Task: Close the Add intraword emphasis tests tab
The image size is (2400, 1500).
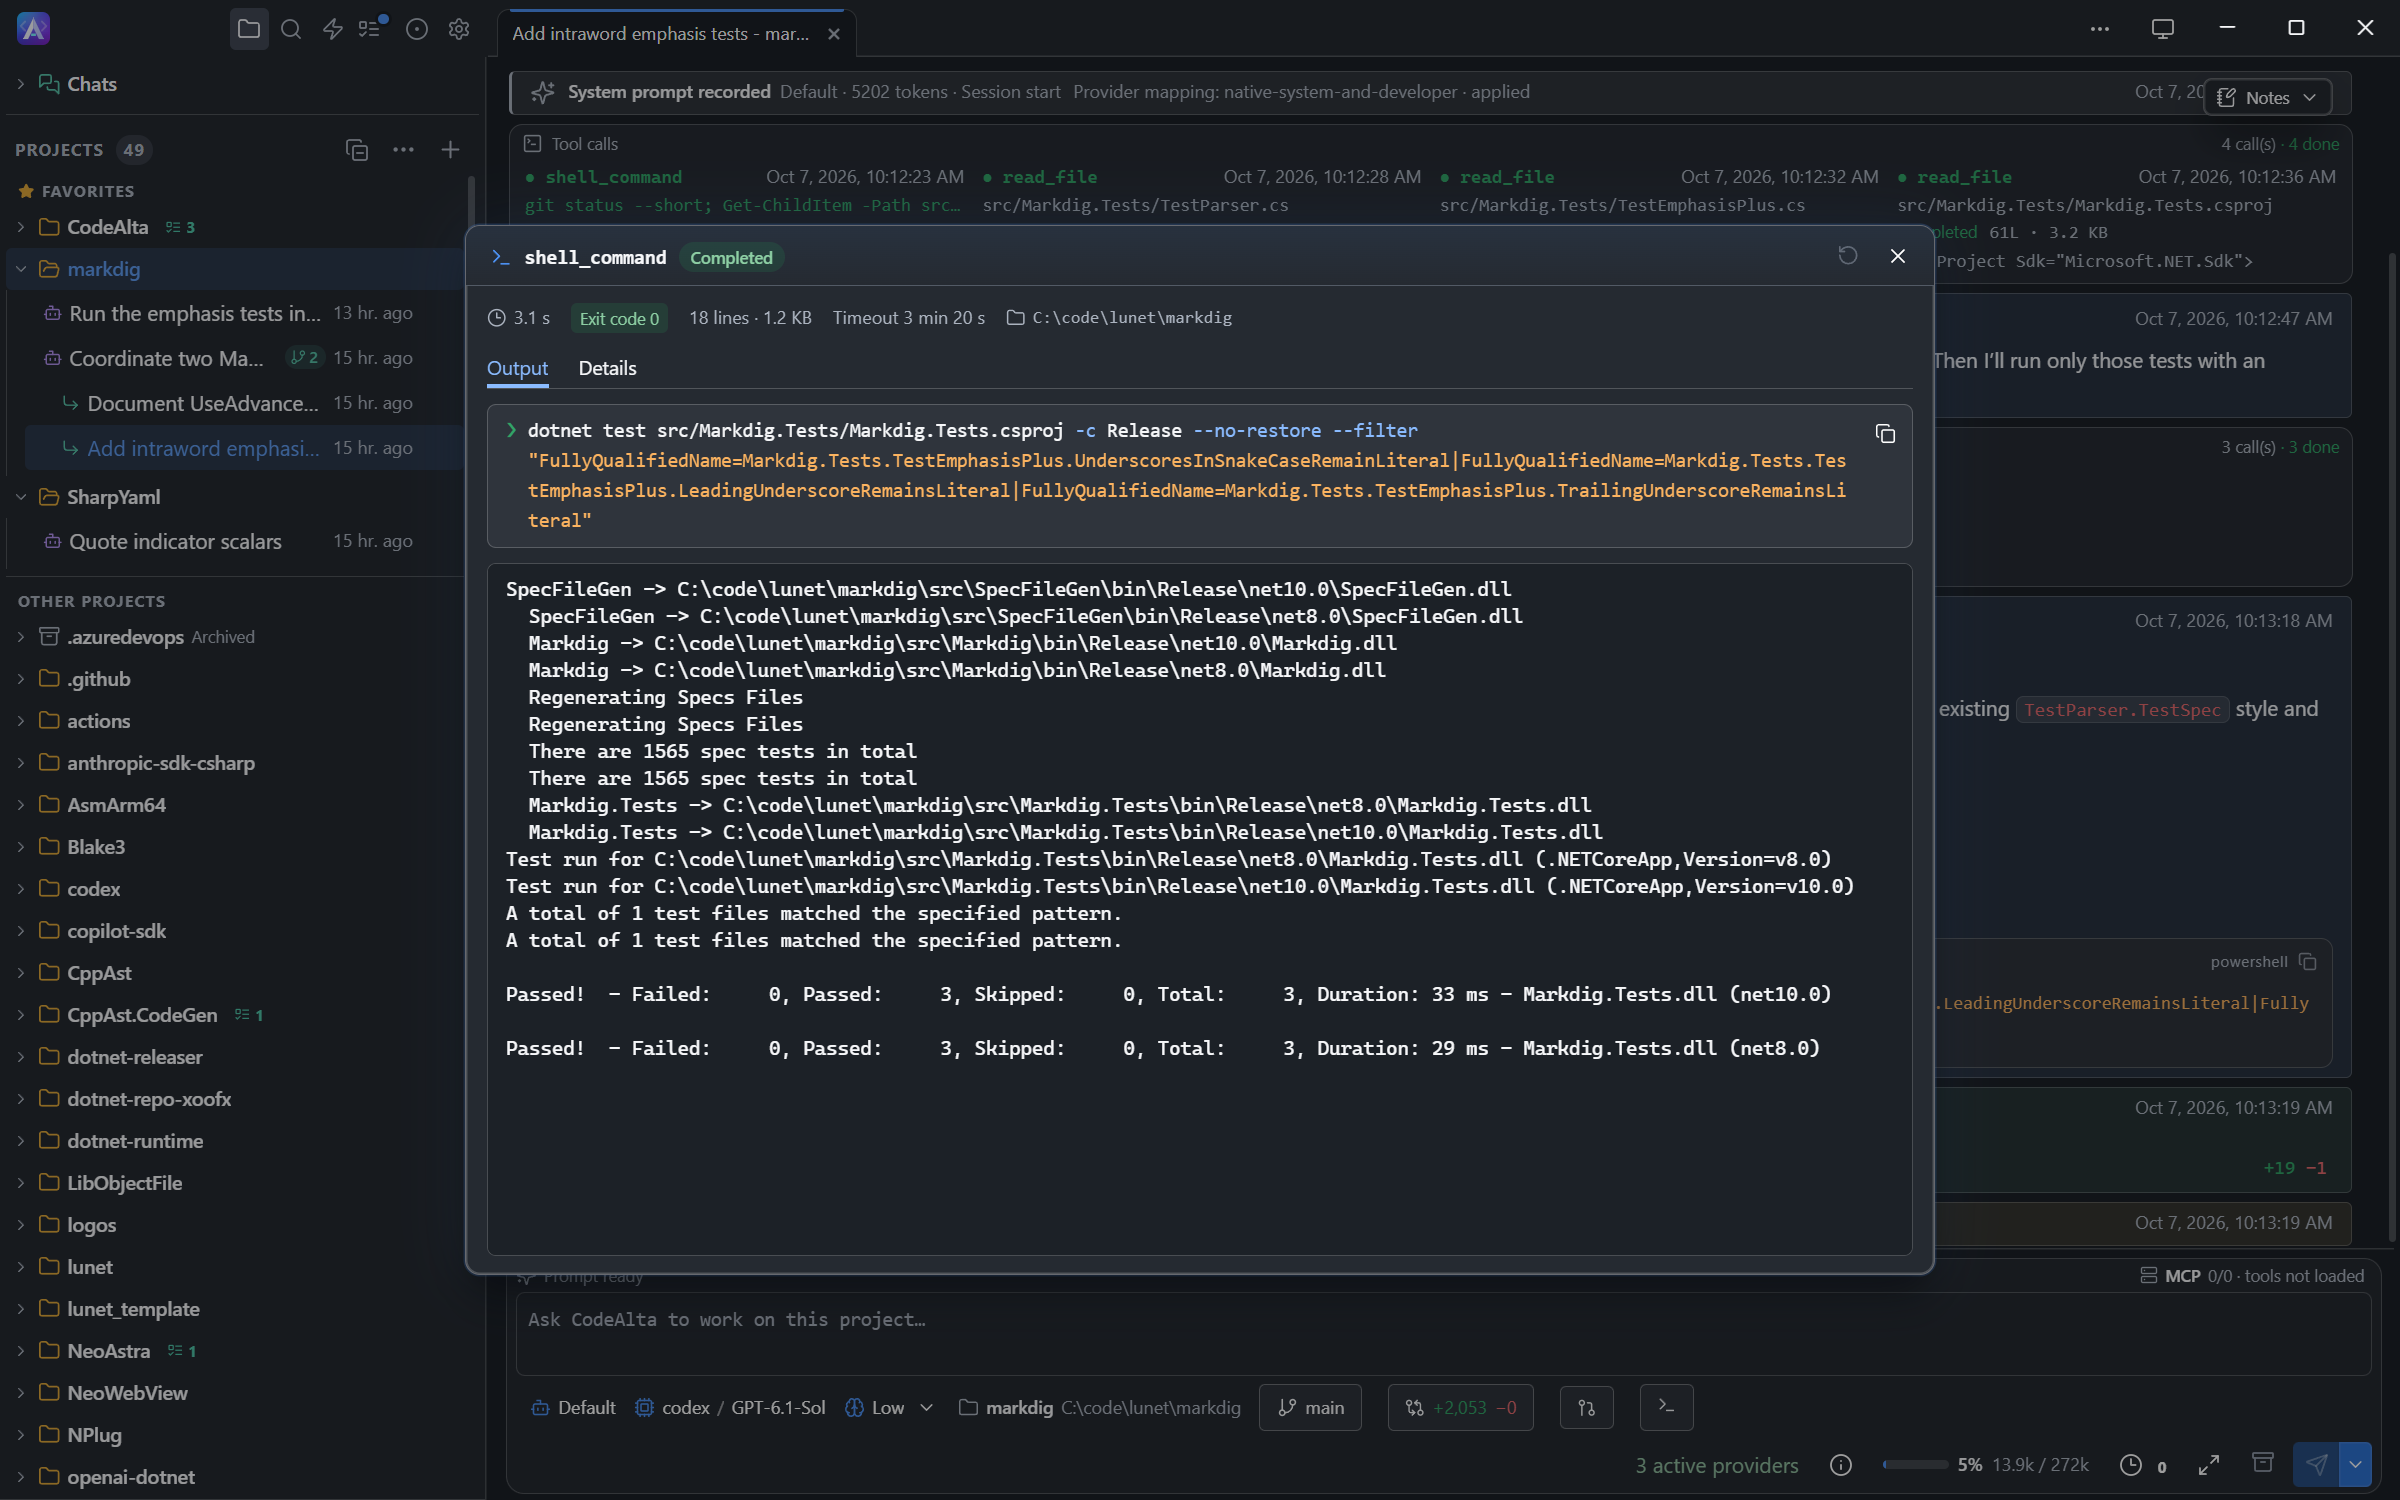Action: pos(834,34)
